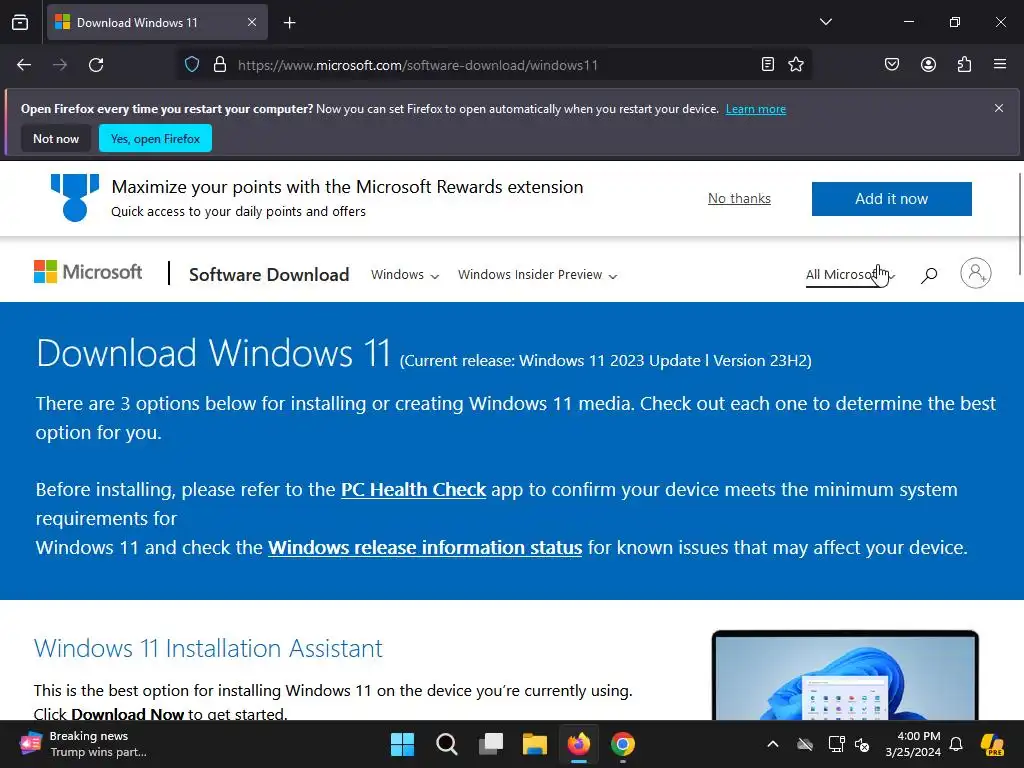Viewport: 1024px width, 768px height.
Task: Show hidden system tray icons
Action: click(x=773, y=744)
